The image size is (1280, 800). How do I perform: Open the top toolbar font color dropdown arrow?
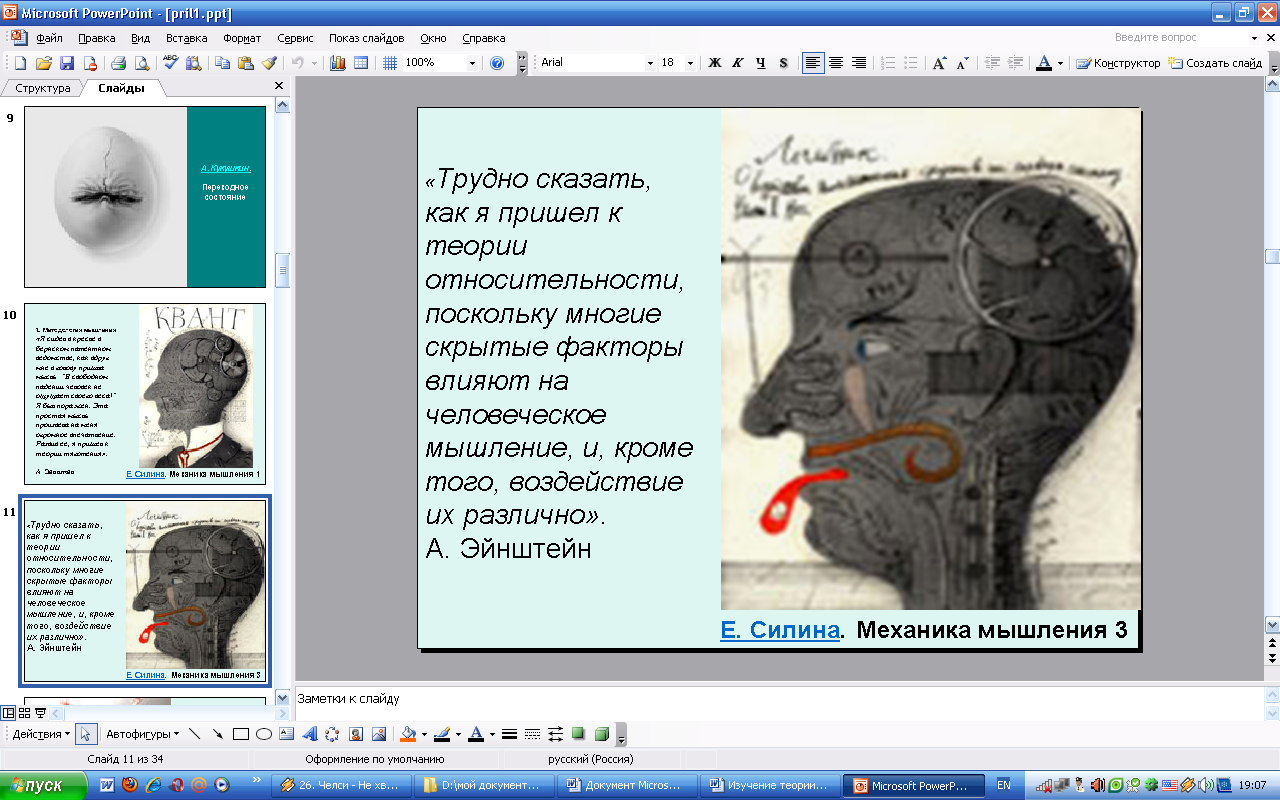point(1061,63)
